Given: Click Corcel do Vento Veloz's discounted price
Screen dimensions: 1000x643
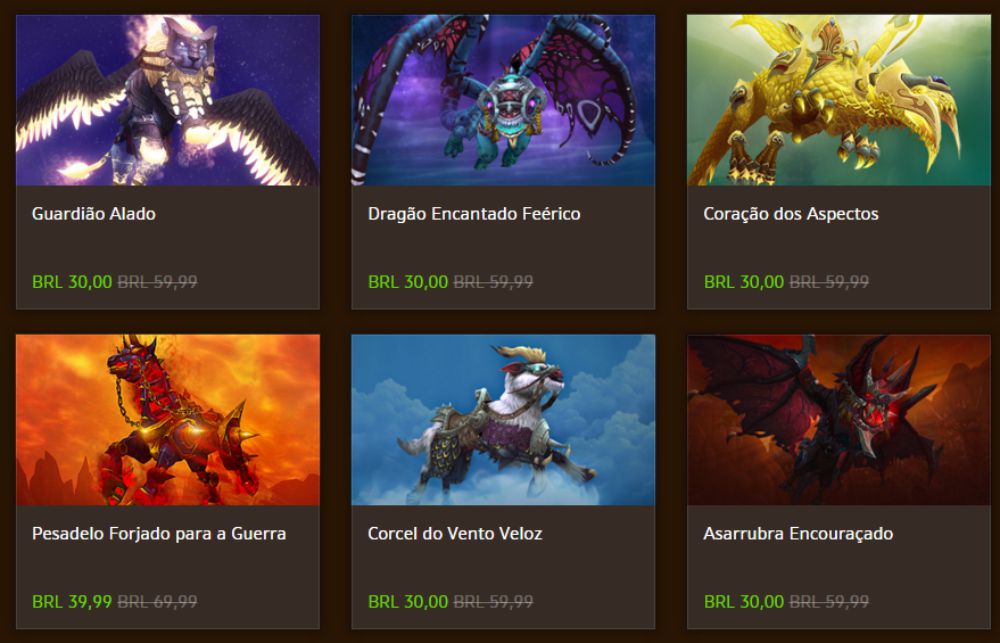Looking at the screenshot, I should click(x=408, y=602).
